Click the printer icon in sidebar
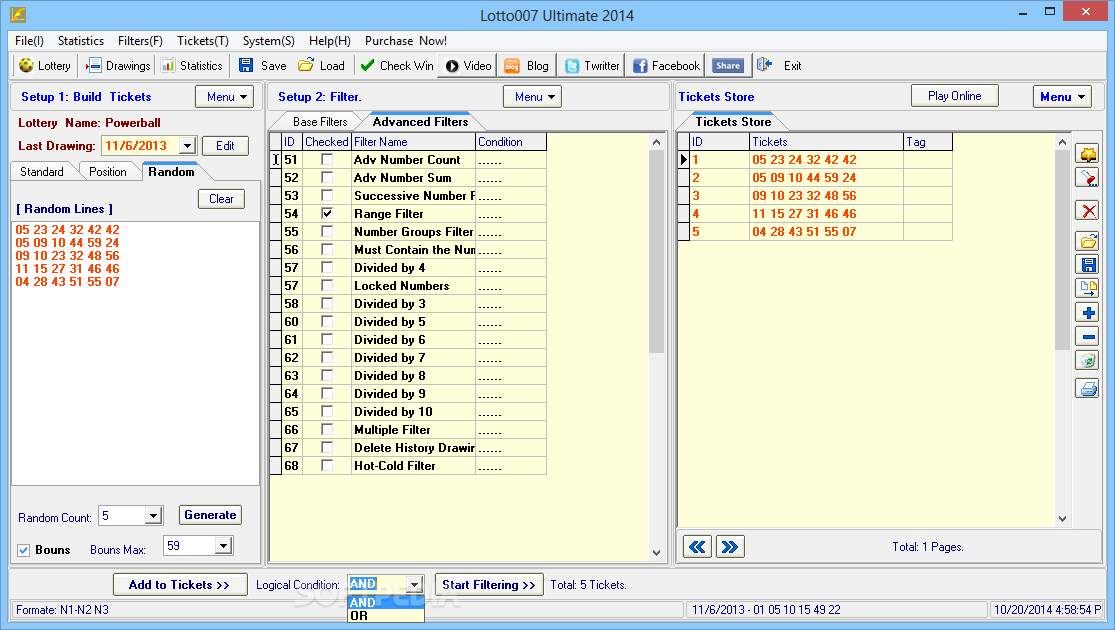 coord(1087,388)
